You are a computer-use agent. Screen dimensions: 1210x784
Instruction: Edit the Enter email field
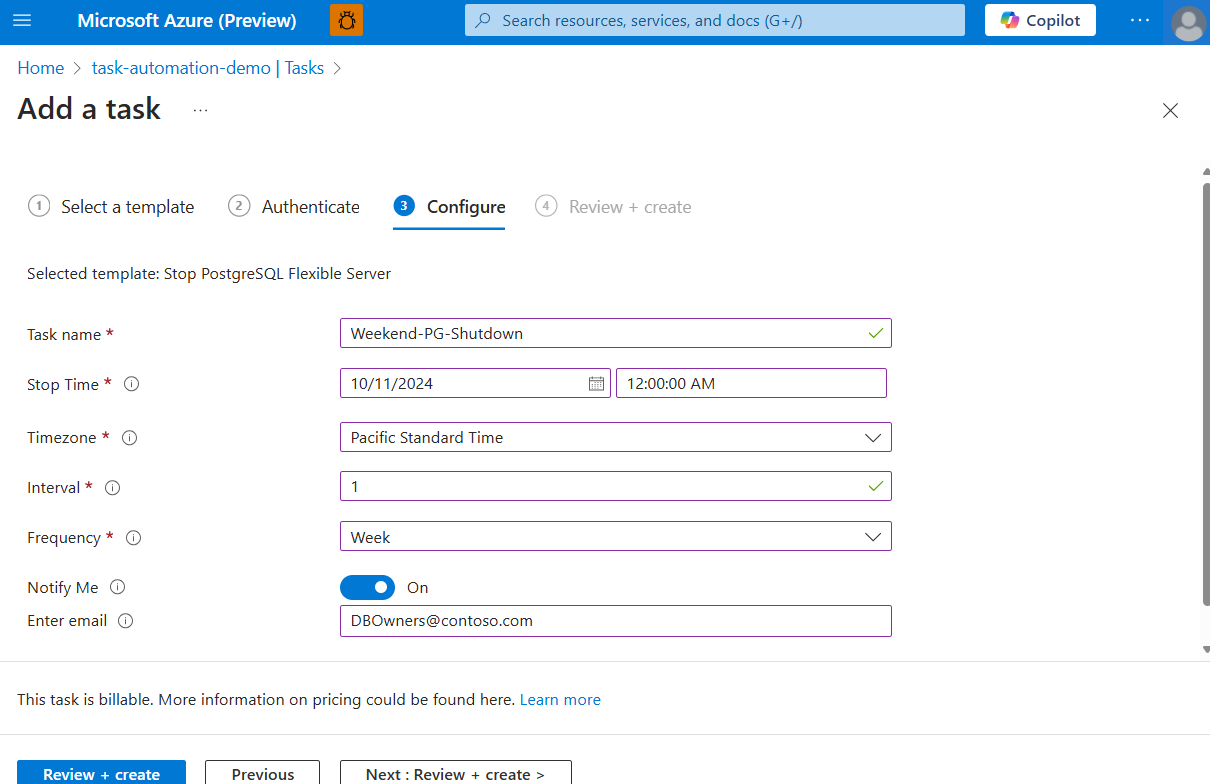coord(615,620)
